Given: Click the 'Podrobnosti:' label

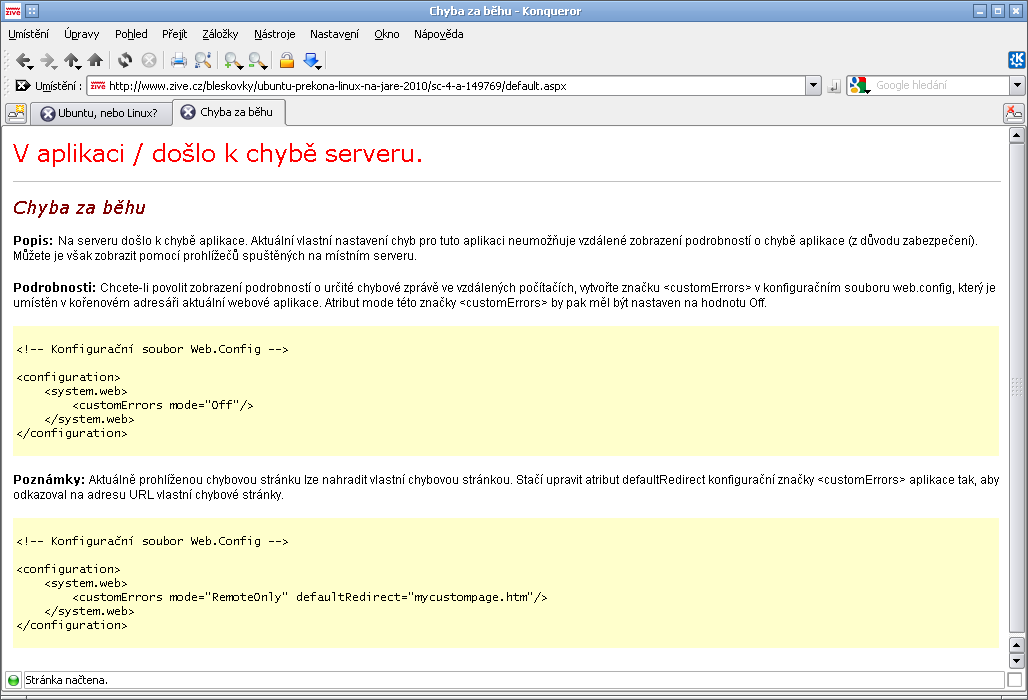Looking at the screenshot, I should coord(54,288).
